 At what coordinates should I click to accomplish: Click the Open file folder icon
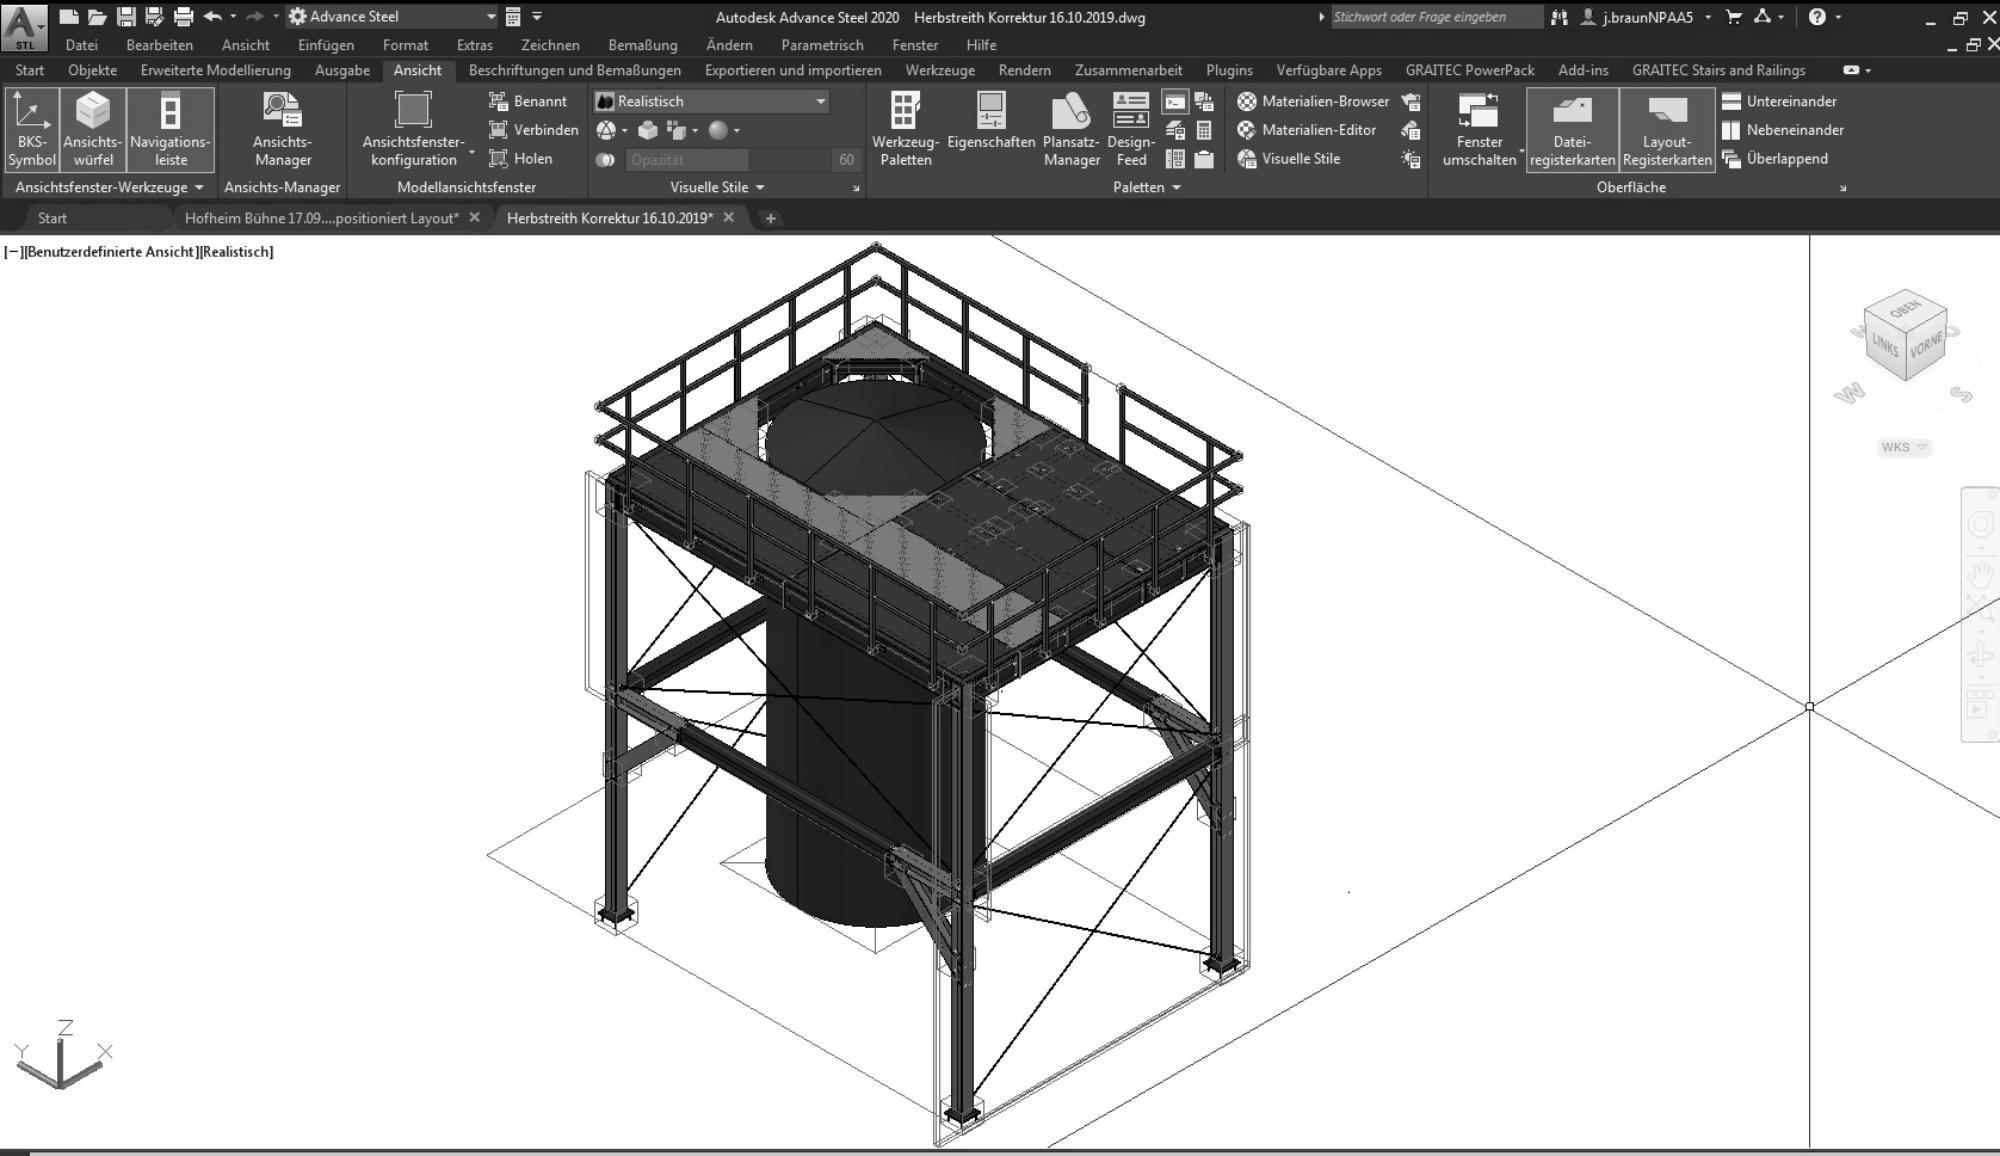click(97, 16)
